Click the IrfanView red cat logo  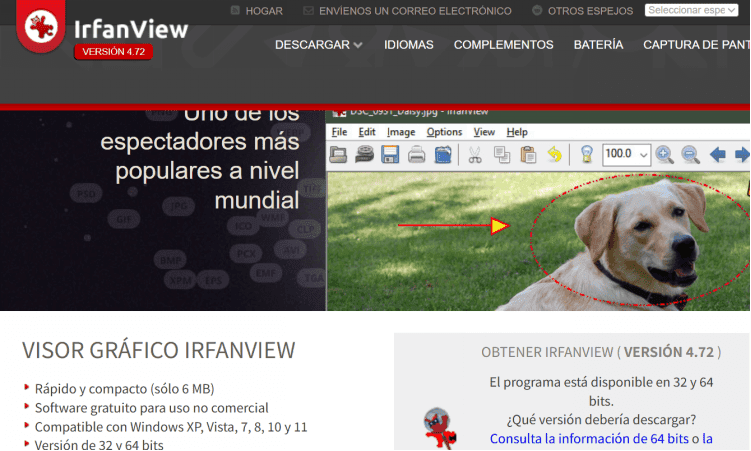coord(41,26)
